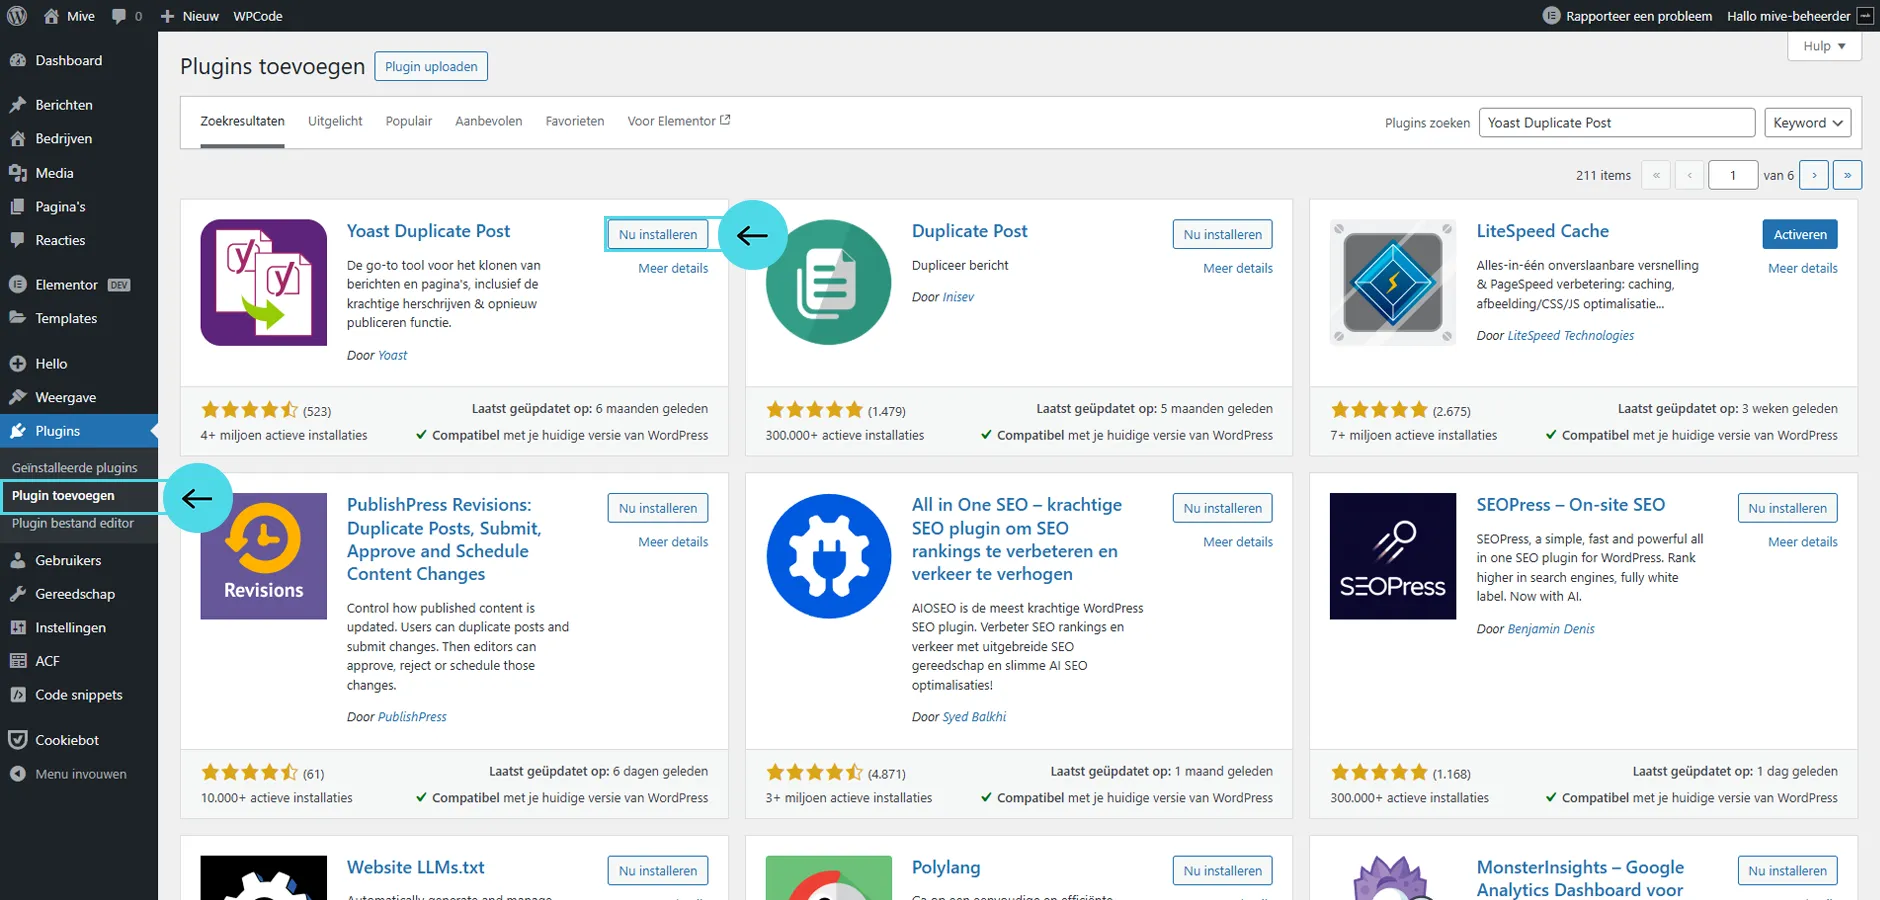Click the LiteSpeed Cache plugin icon
Screen dimensions: 1880x900
pos(1392,282)
